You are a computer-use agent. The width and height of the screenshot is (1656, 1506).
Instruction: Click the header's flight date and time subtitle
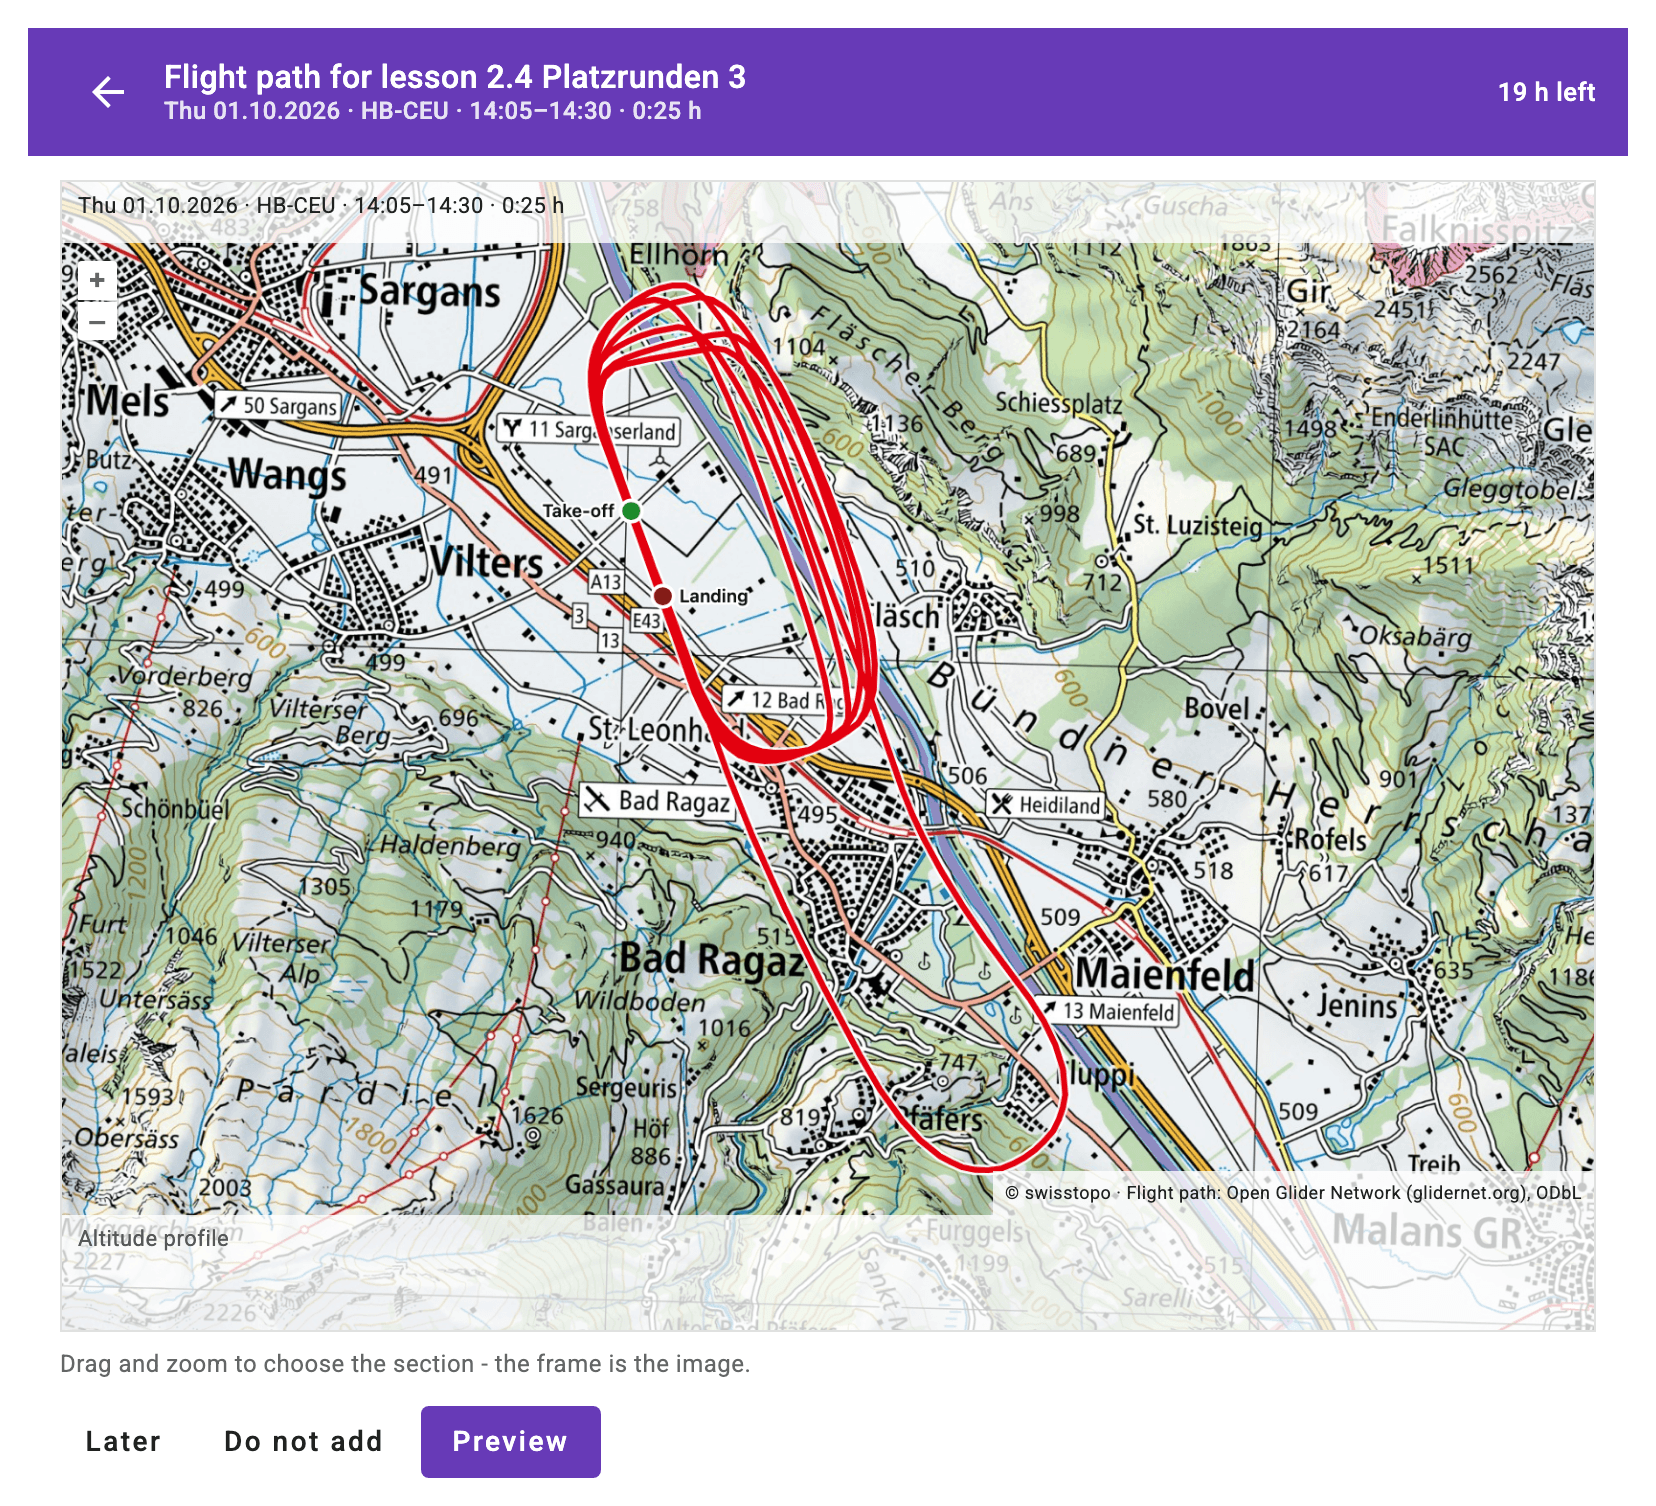click(432, 111)
